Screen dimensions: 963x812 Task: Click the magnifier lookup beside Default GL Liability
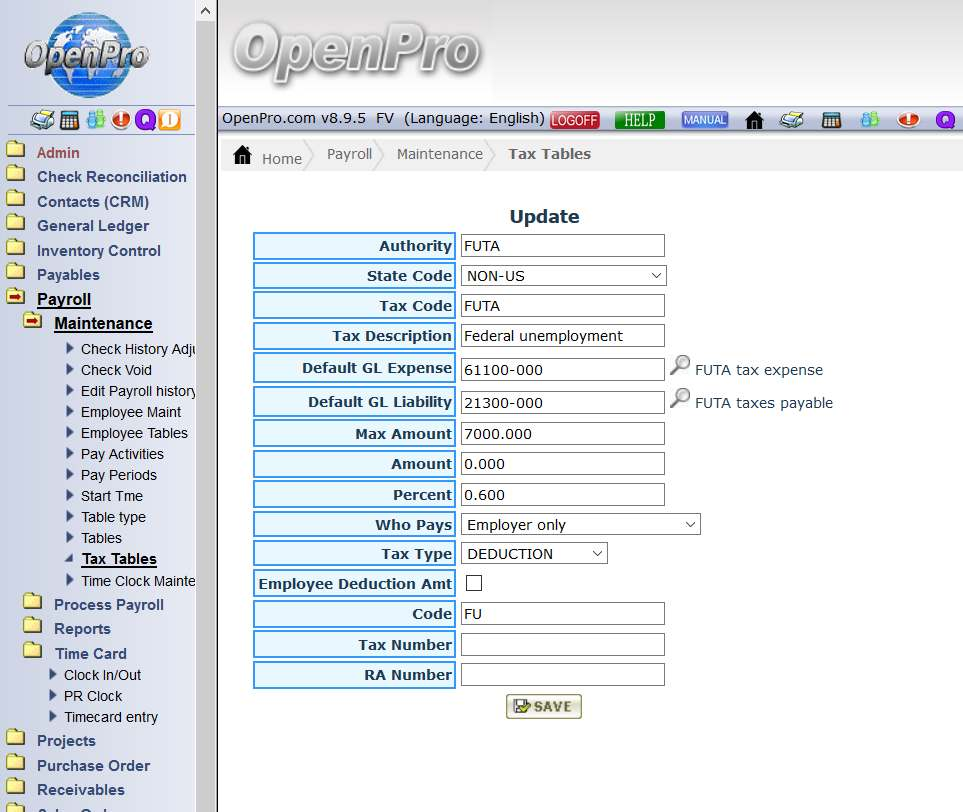coord(680,399)
